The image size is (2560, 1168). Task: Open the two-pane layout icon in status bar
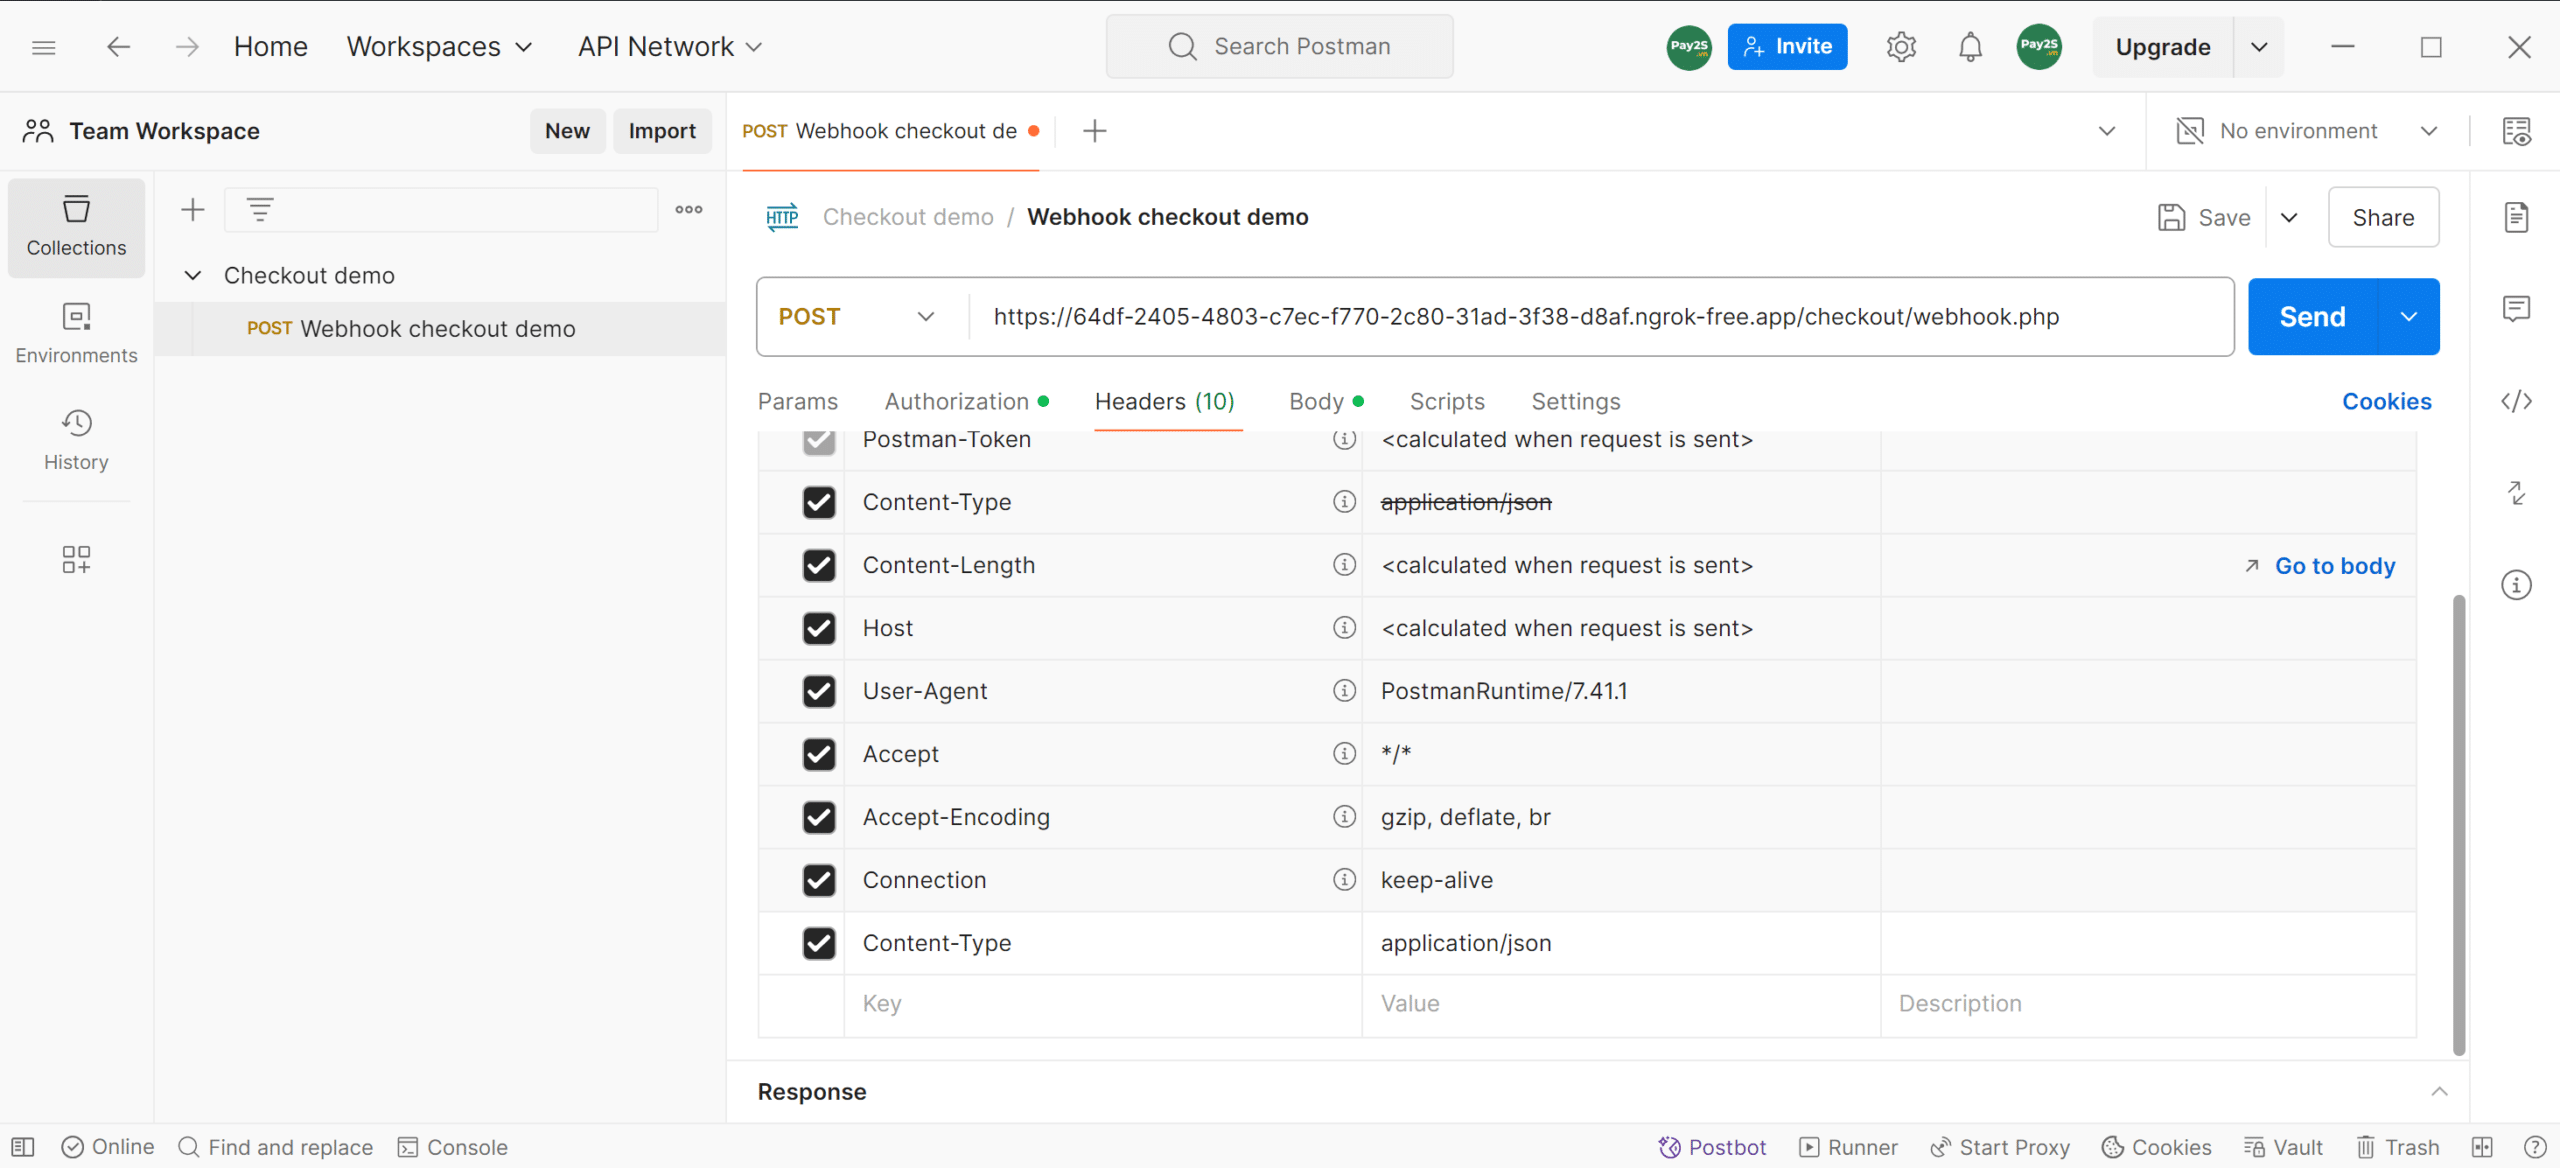[x=2482, y=1147]
